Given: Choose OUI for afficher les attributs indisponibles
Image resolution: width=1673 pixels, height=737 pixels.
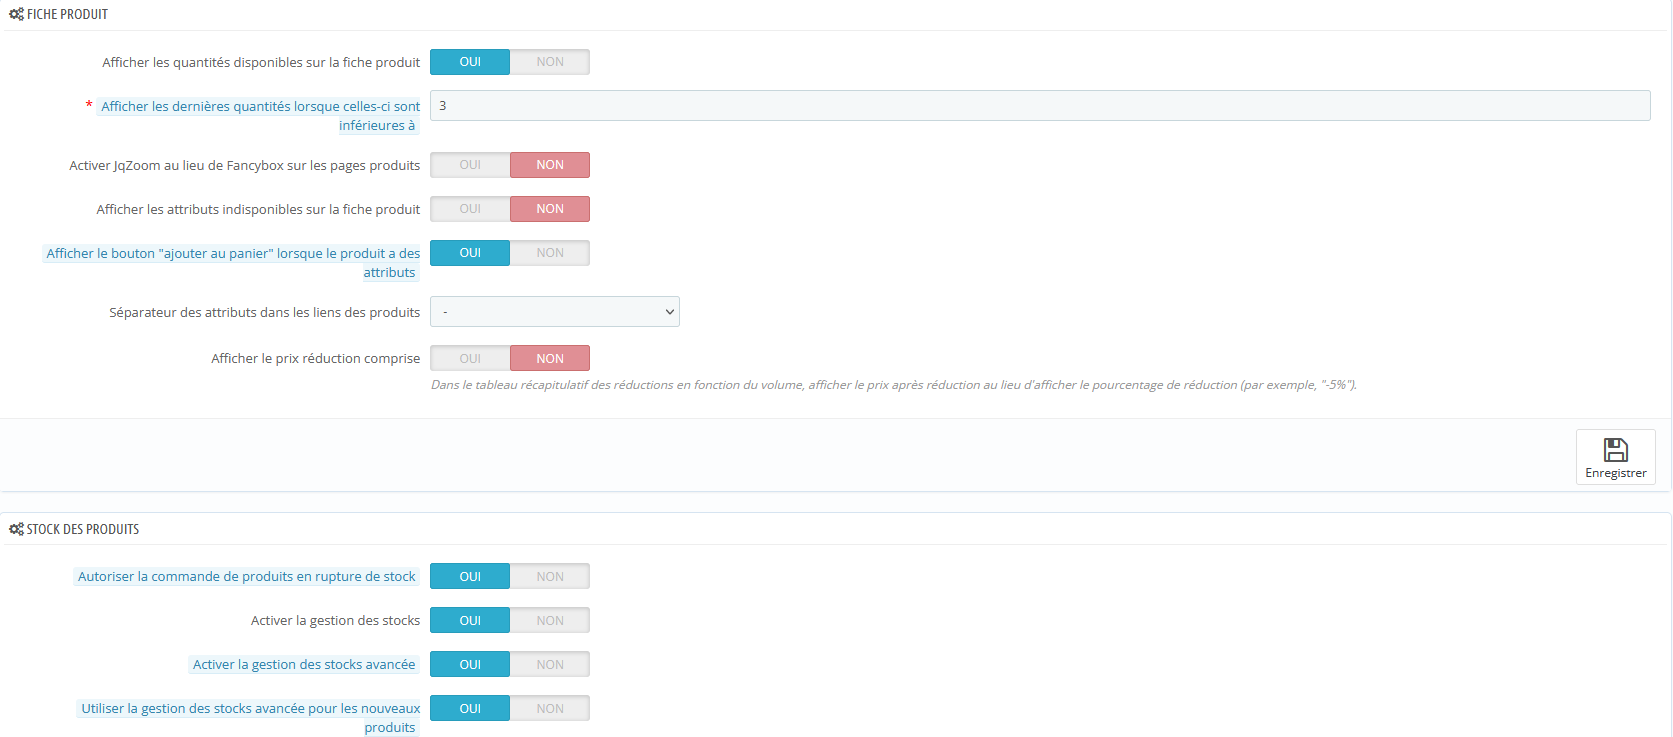Looking at the screenshot, I should tap(470, 209).
